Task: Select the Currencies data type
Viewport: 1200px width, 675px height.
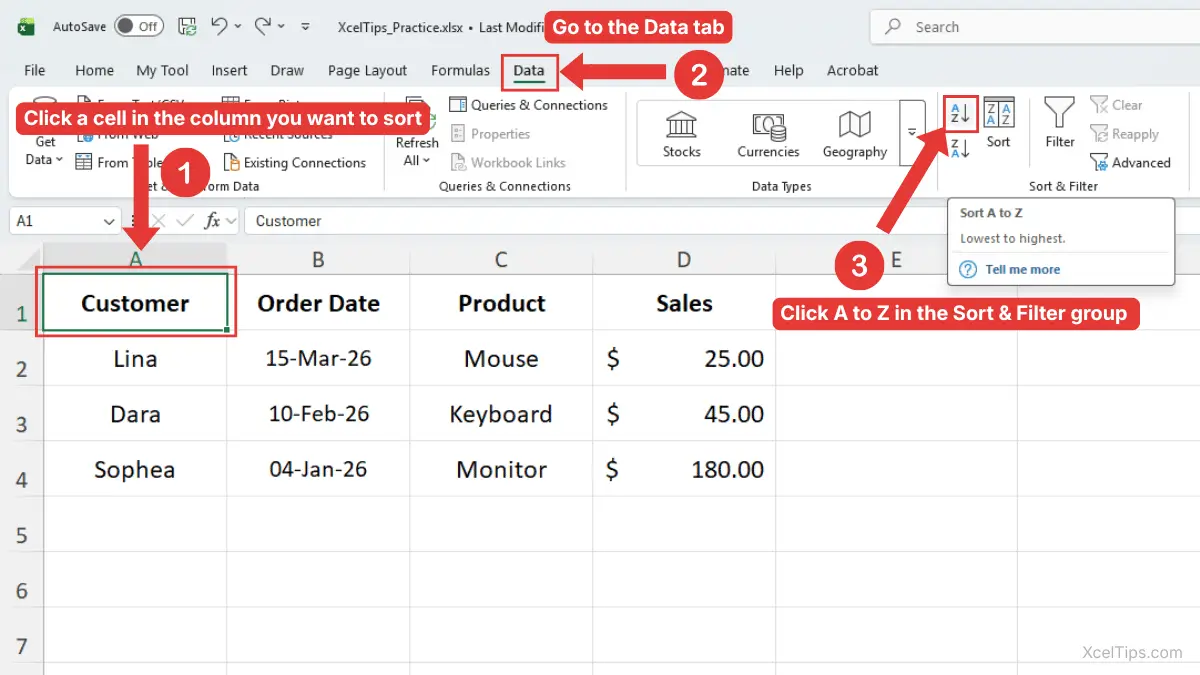Action: click(x=768, y=134)
